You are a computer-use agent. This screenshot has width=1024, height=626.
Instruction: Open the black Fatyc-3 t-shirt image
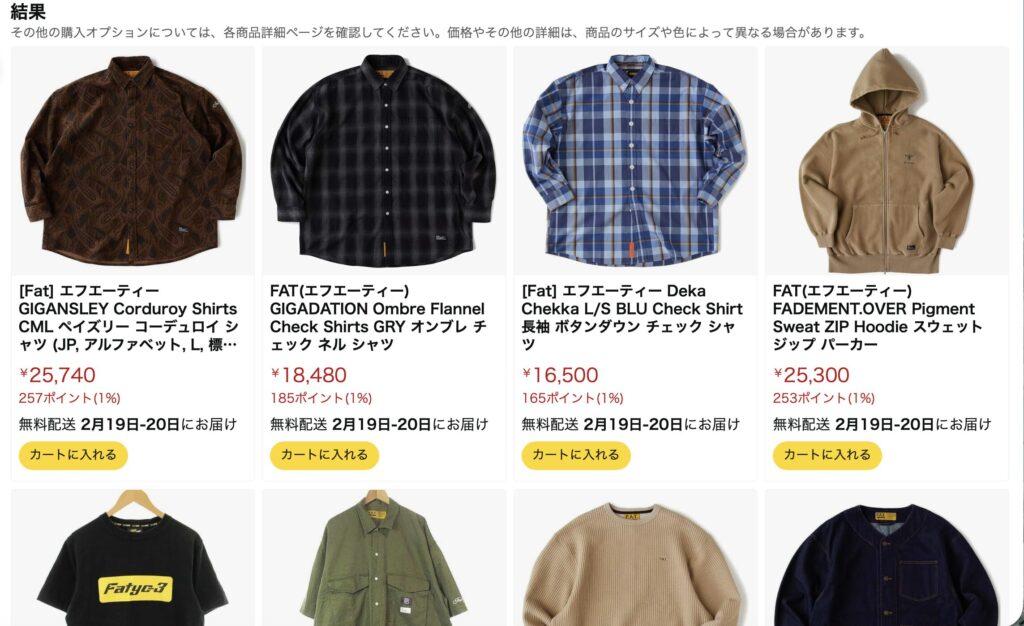pos(133,557)
